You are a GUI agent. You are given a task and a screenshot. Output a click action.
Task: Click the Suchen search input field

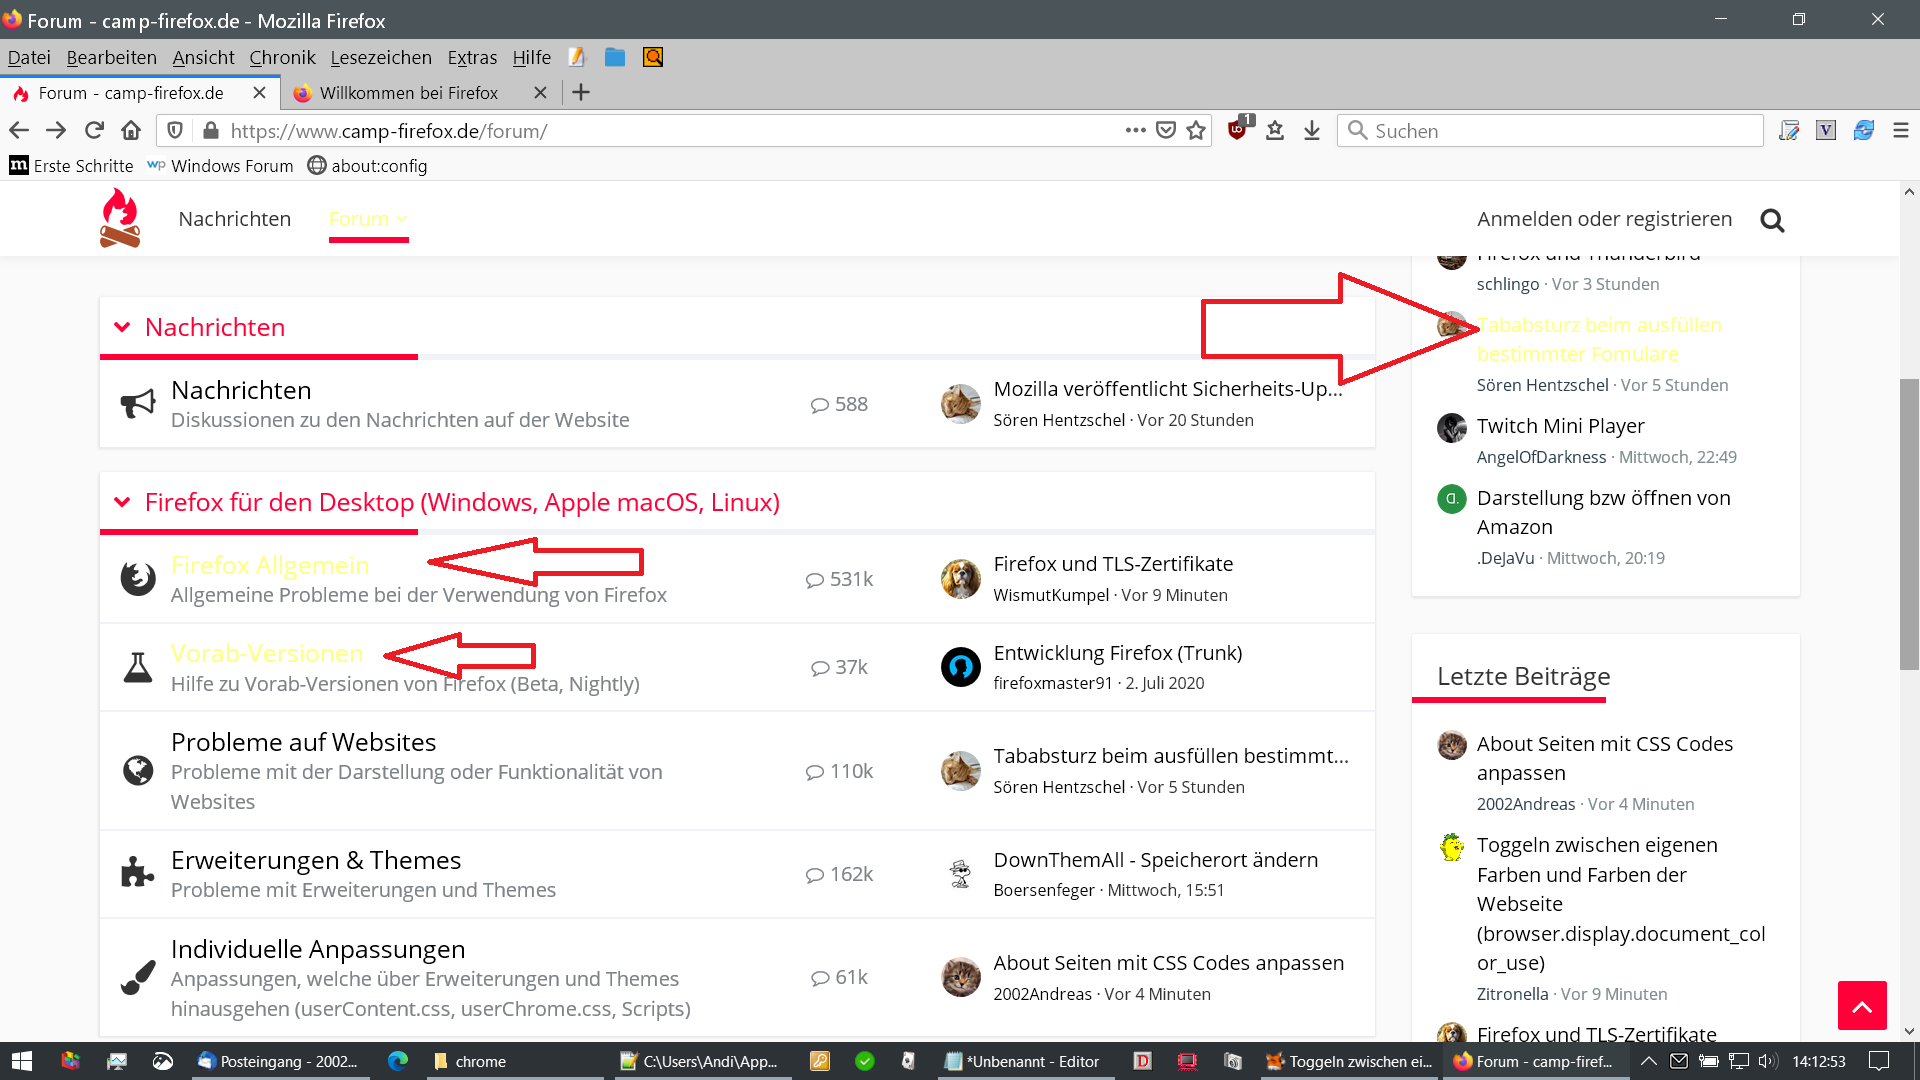click(1560, 131)
